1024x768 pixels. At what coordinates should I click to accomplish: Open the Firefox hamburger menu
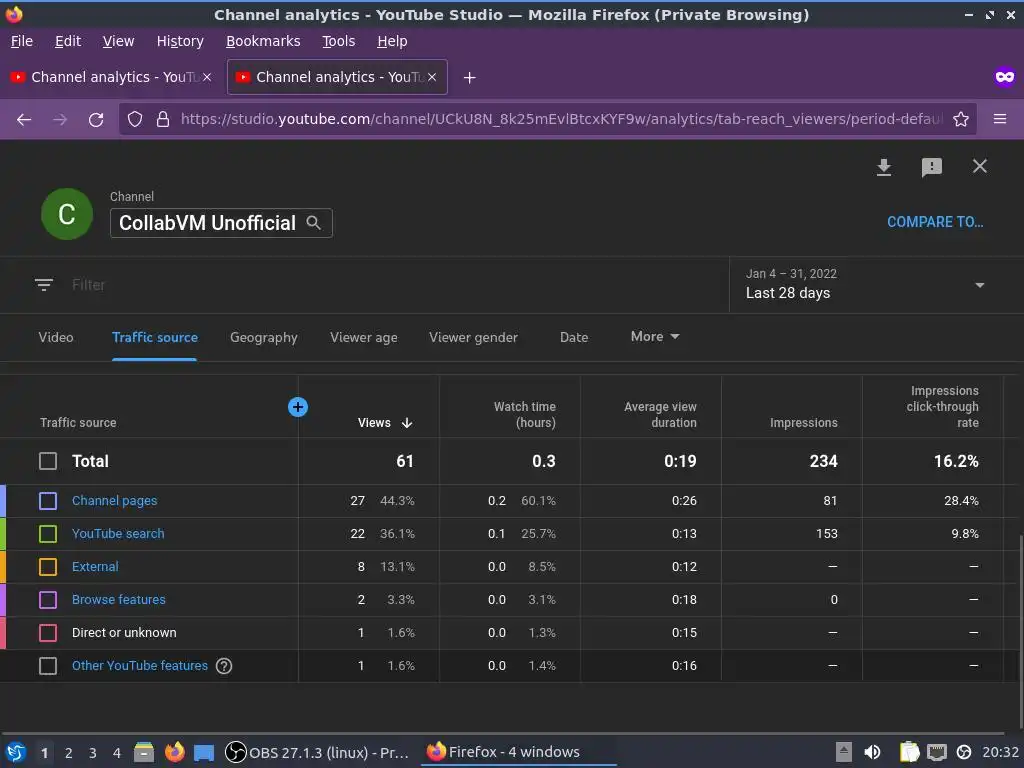click(x=1000, y=119)
